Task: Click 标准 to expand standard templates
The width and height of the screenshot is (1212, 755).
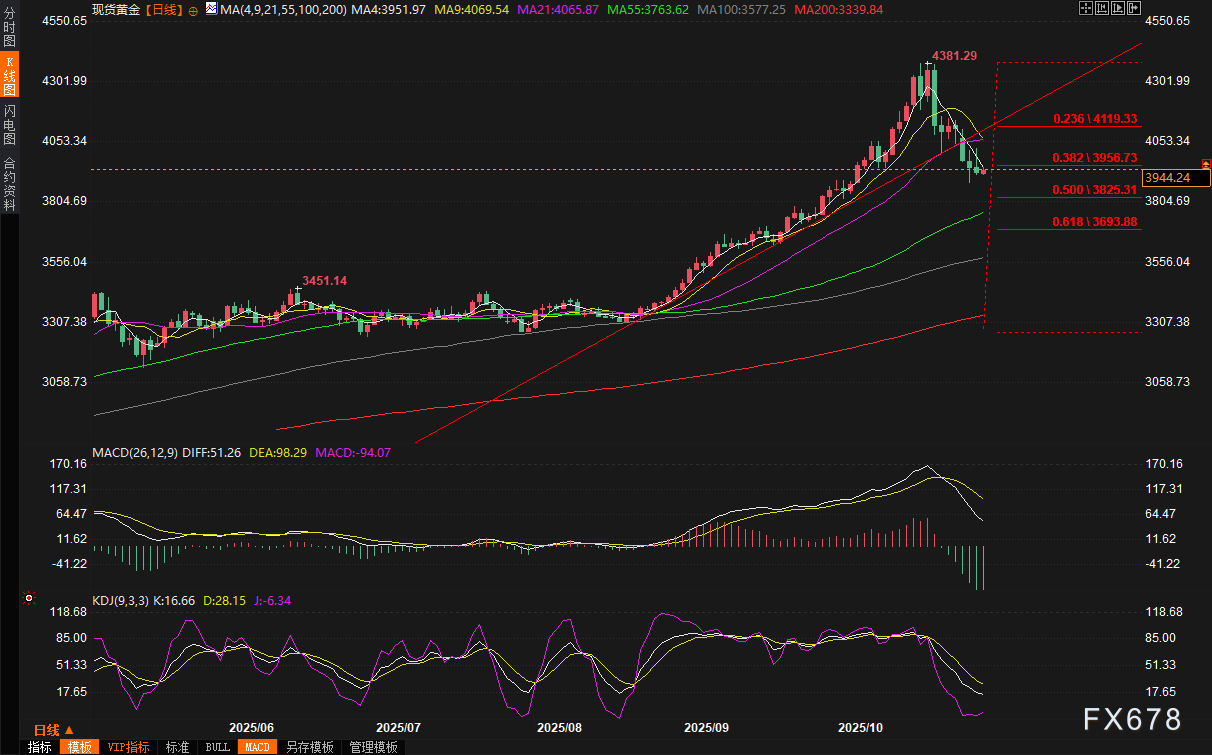Action: click(x=178, y=747)
